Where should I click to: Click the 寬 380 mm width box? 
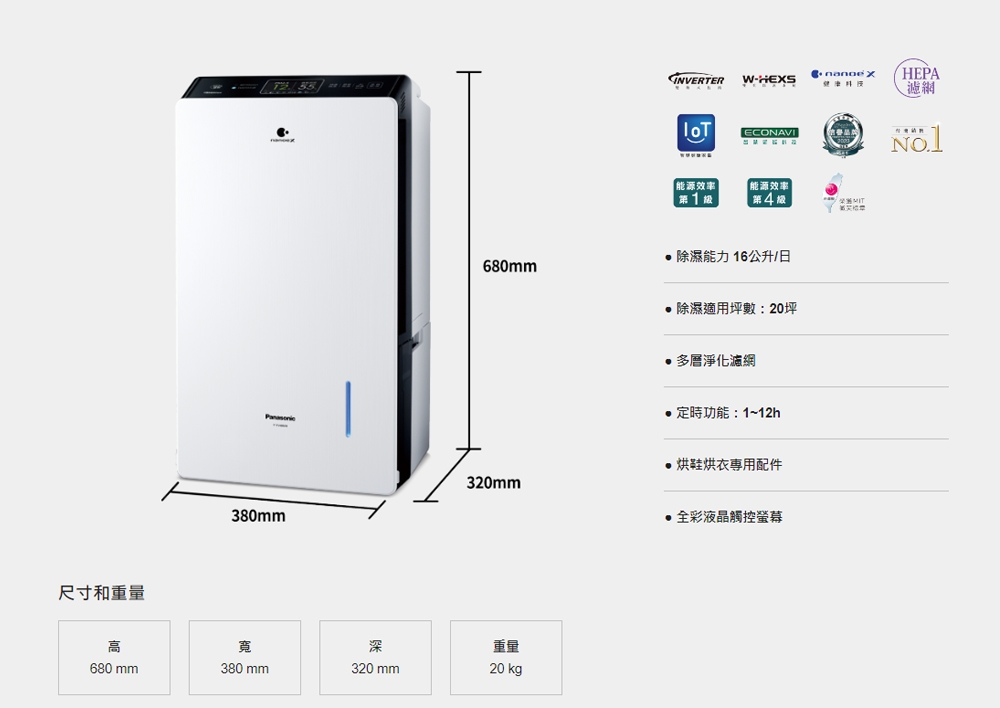[245, 658]
